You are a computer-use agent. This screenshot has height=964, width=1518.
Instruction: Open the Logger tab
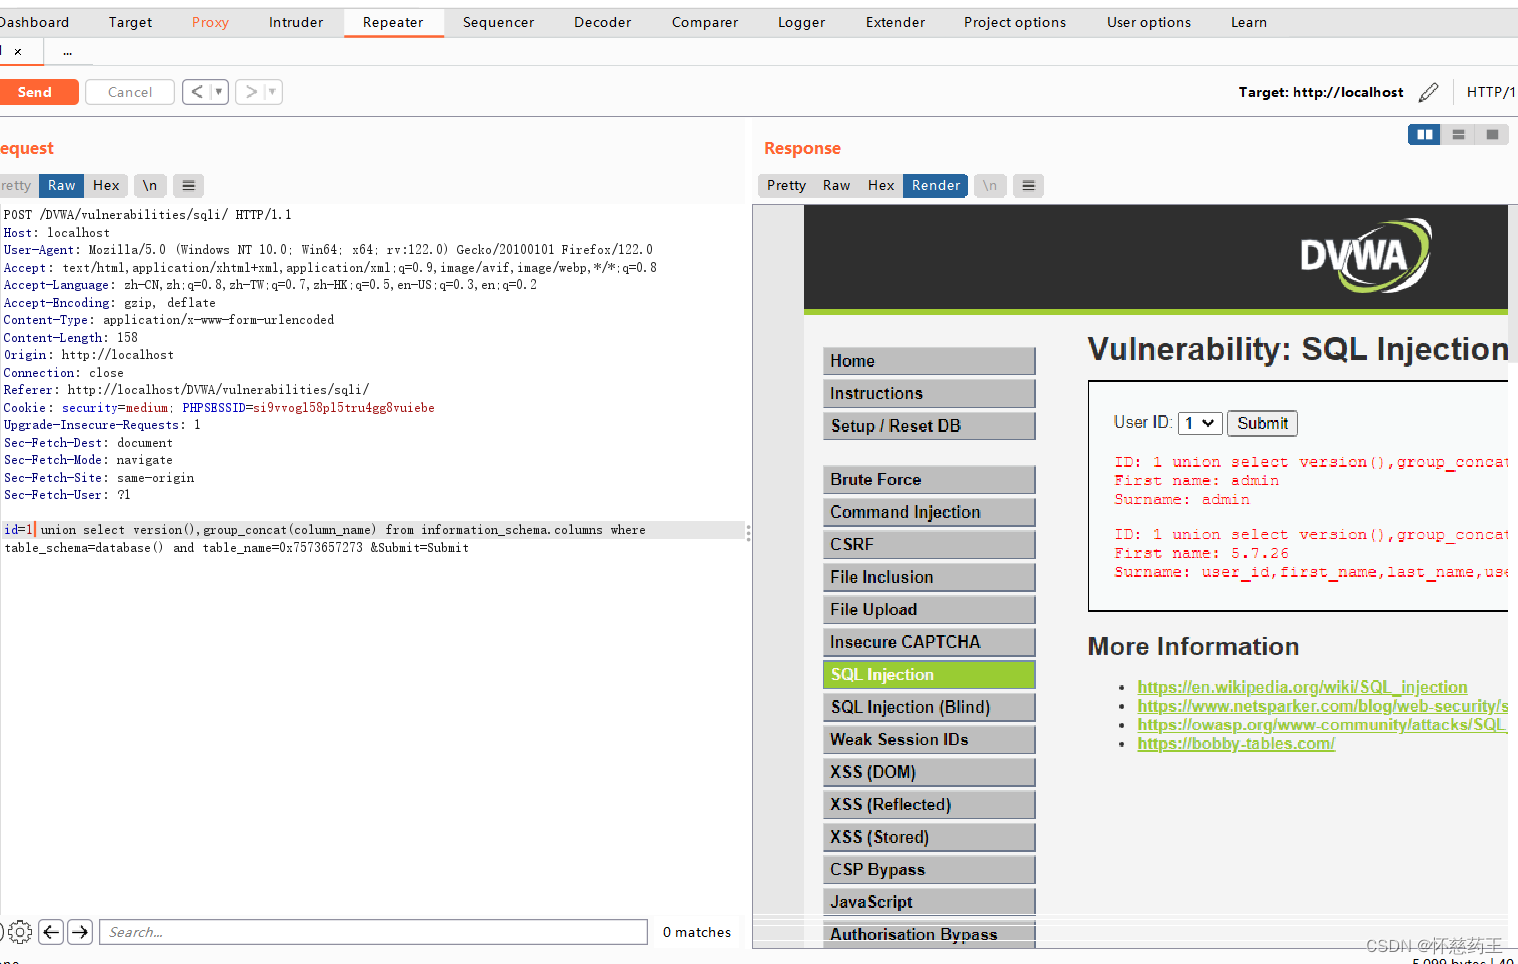[802, 22]
